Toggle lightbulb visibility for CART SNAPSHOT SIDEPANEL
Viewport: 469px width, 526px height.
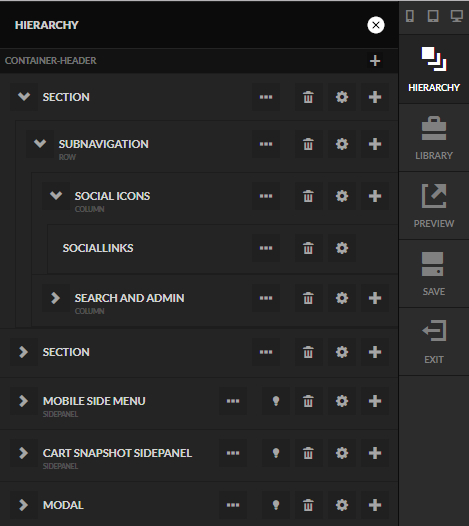pos(276,453)
